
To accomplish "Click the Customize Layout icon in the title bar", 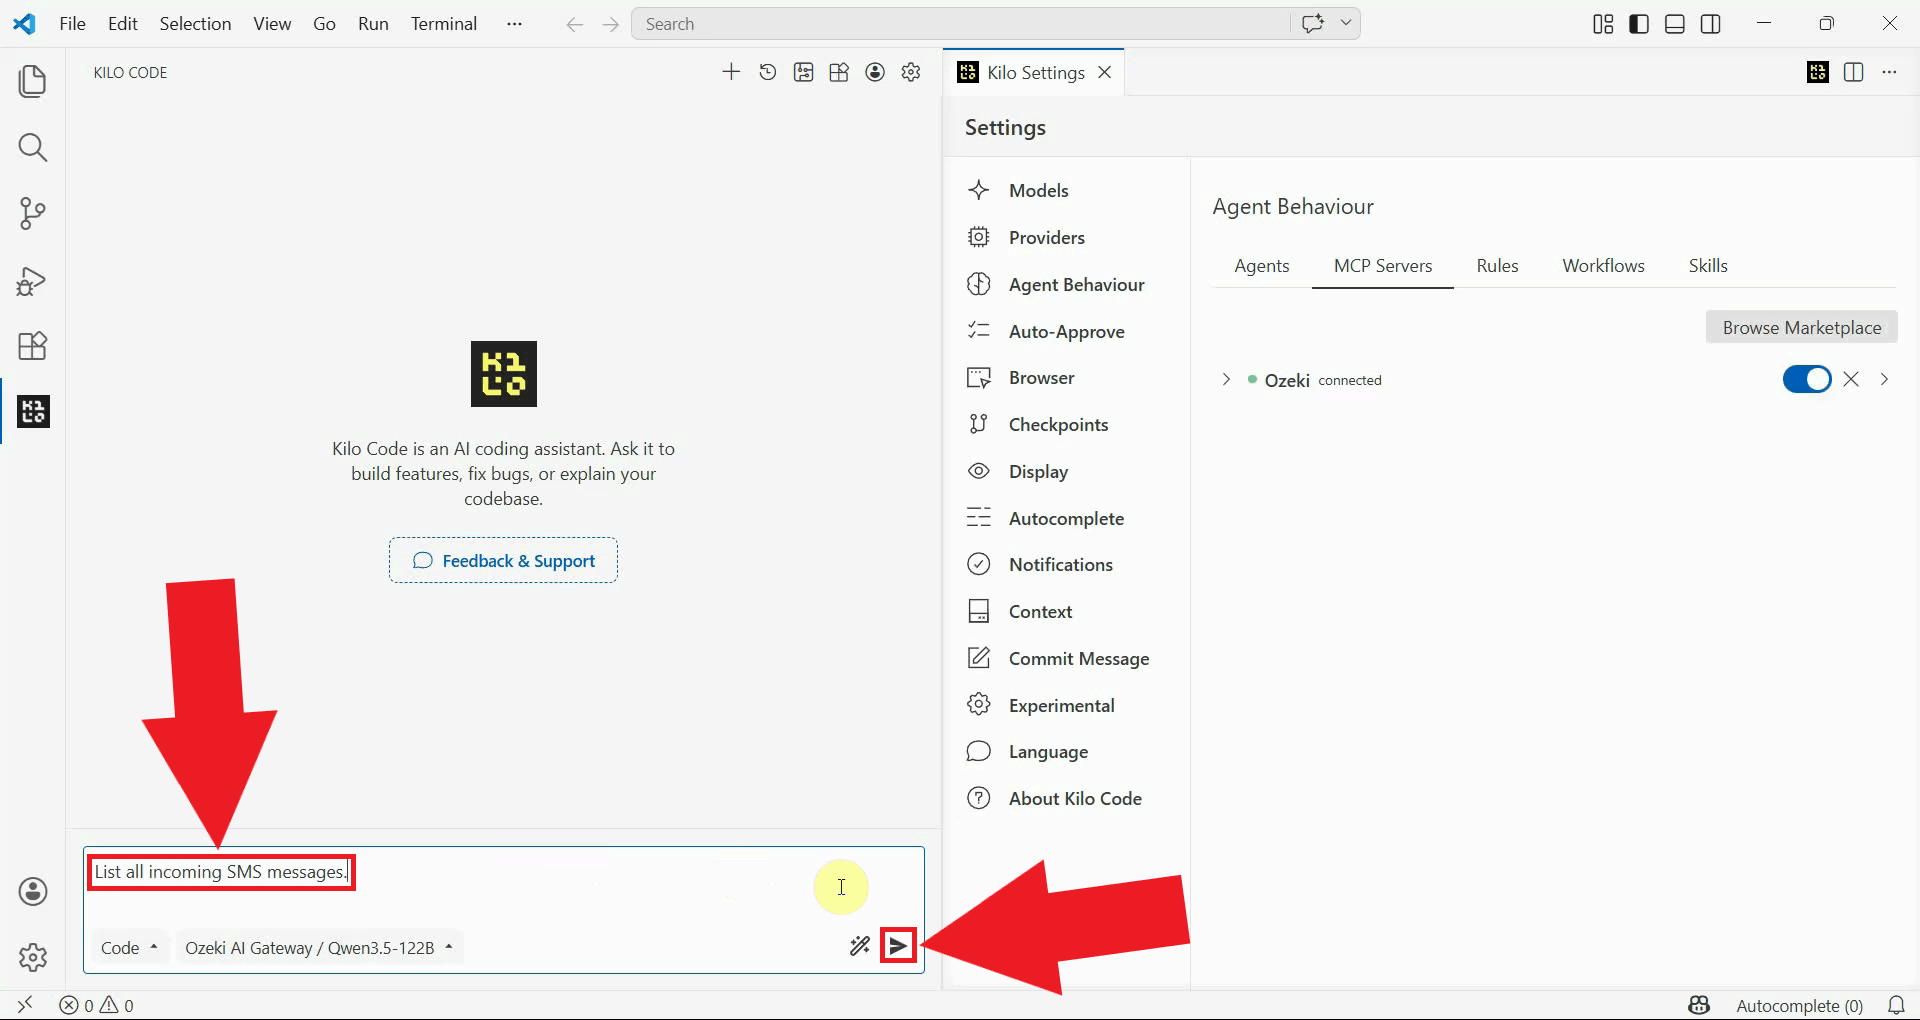I will (1603, 24).
